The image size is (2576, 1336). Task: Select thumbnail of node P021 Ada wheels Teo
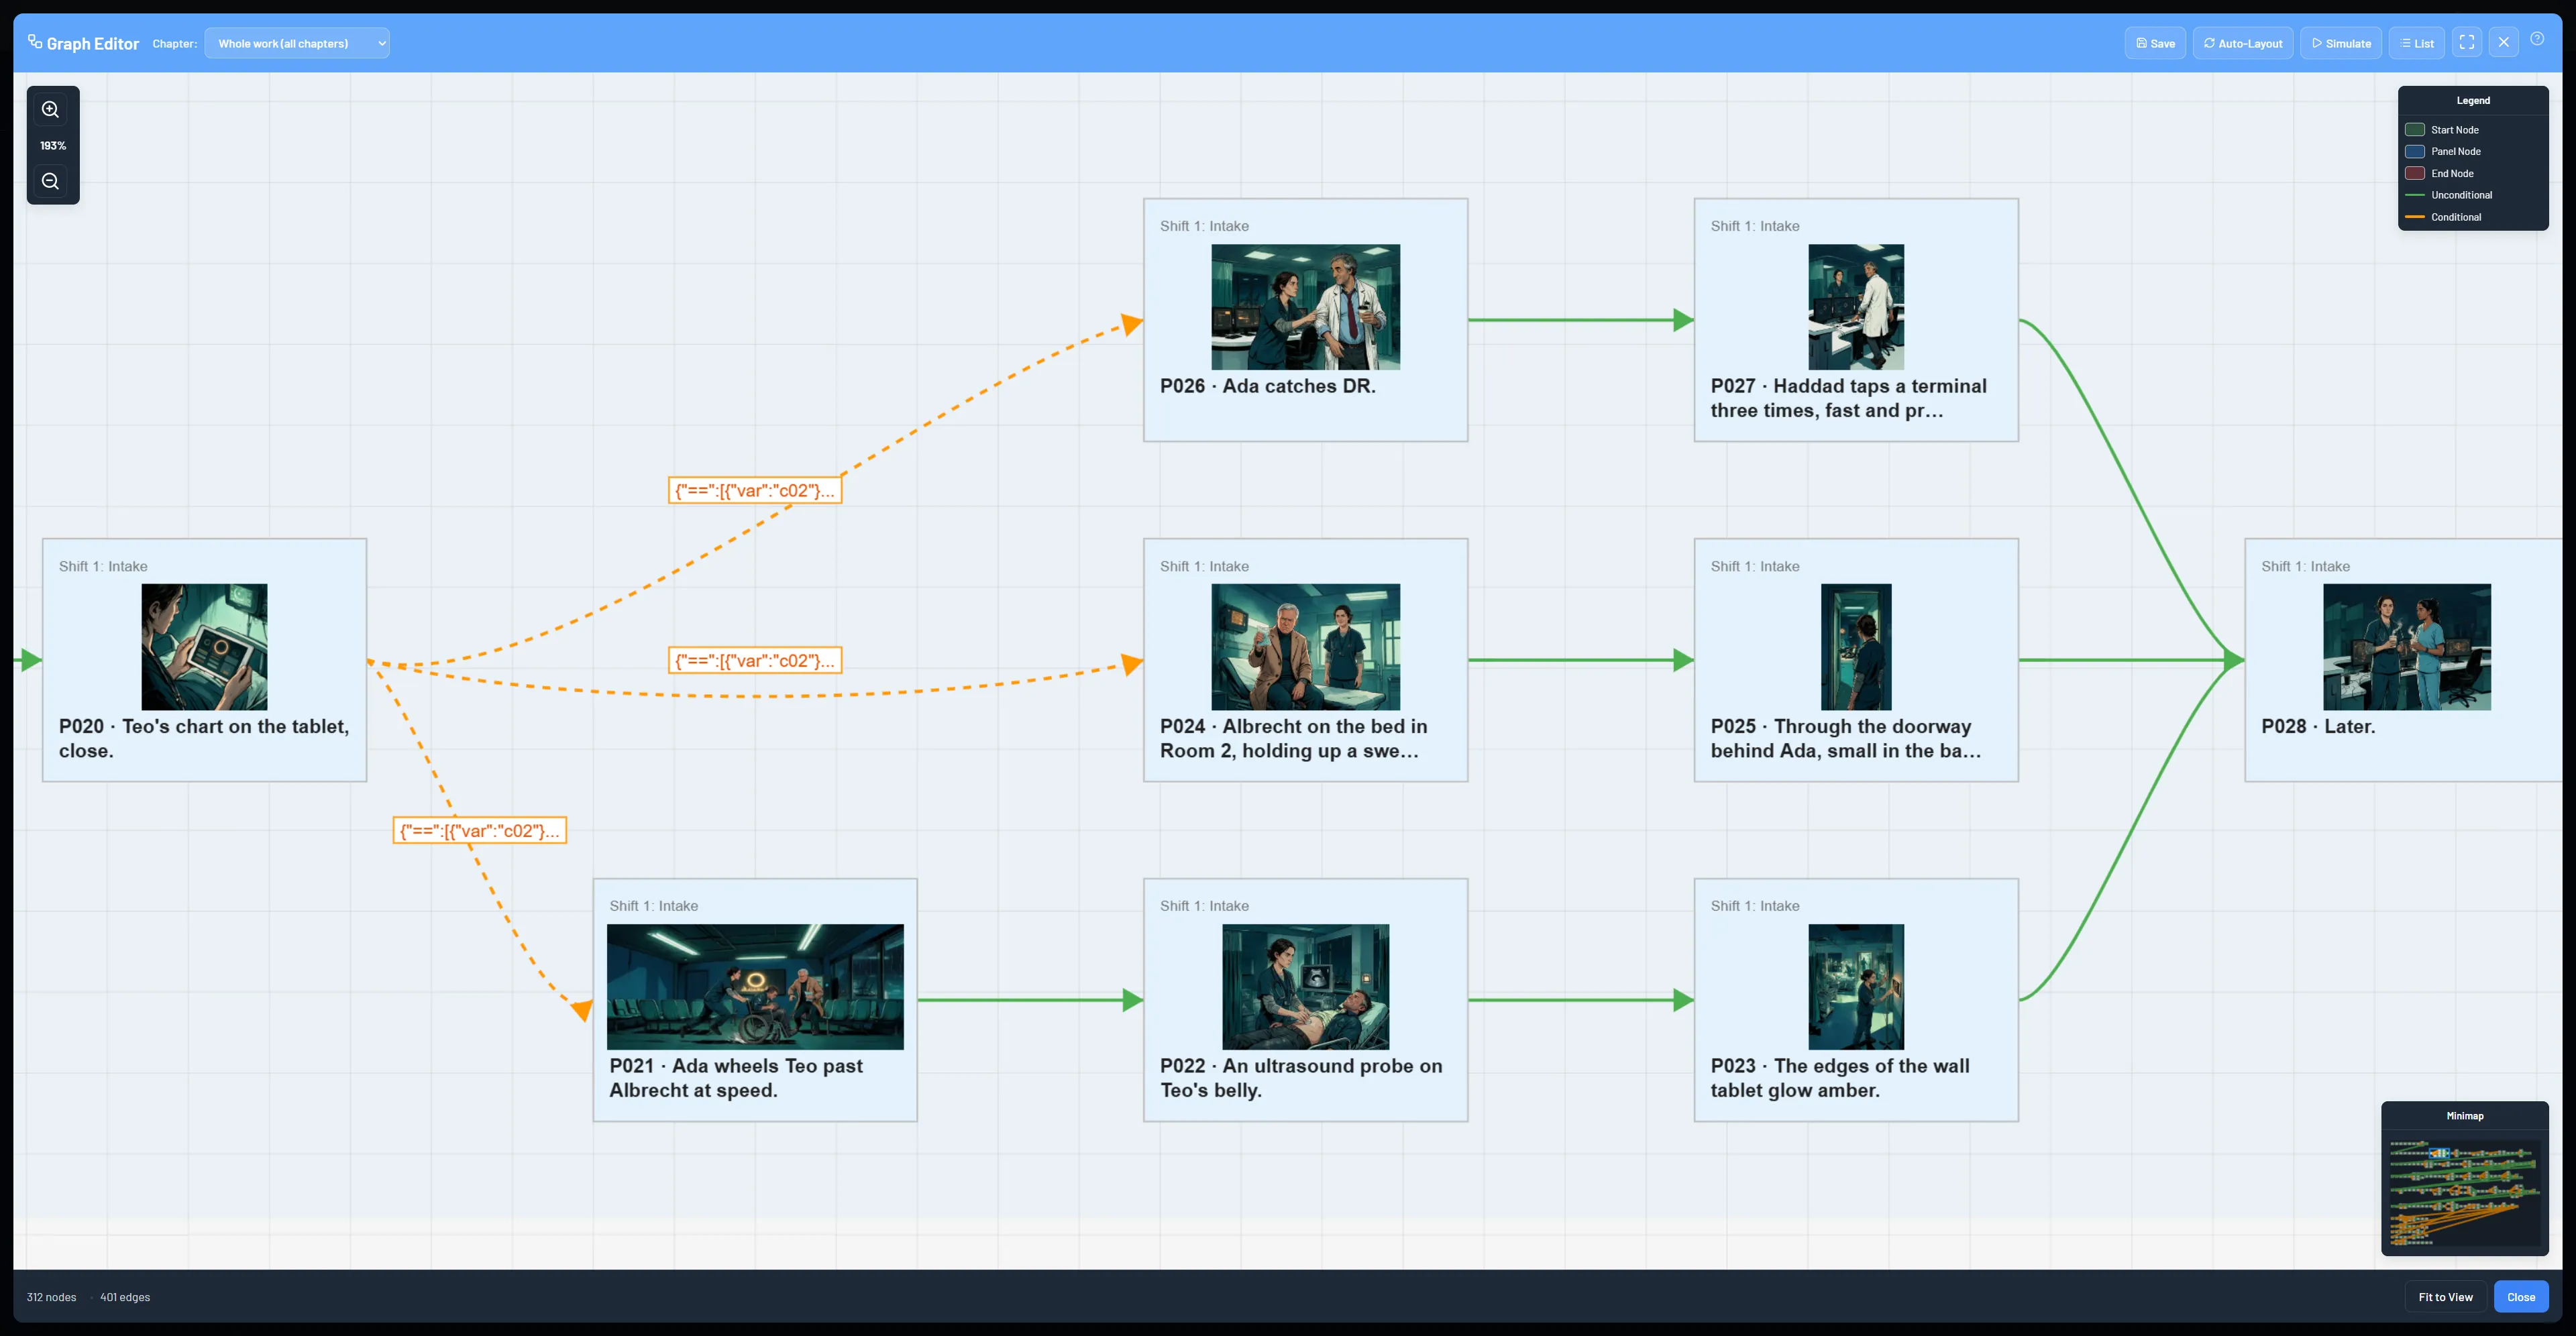[x=755, y=987]
